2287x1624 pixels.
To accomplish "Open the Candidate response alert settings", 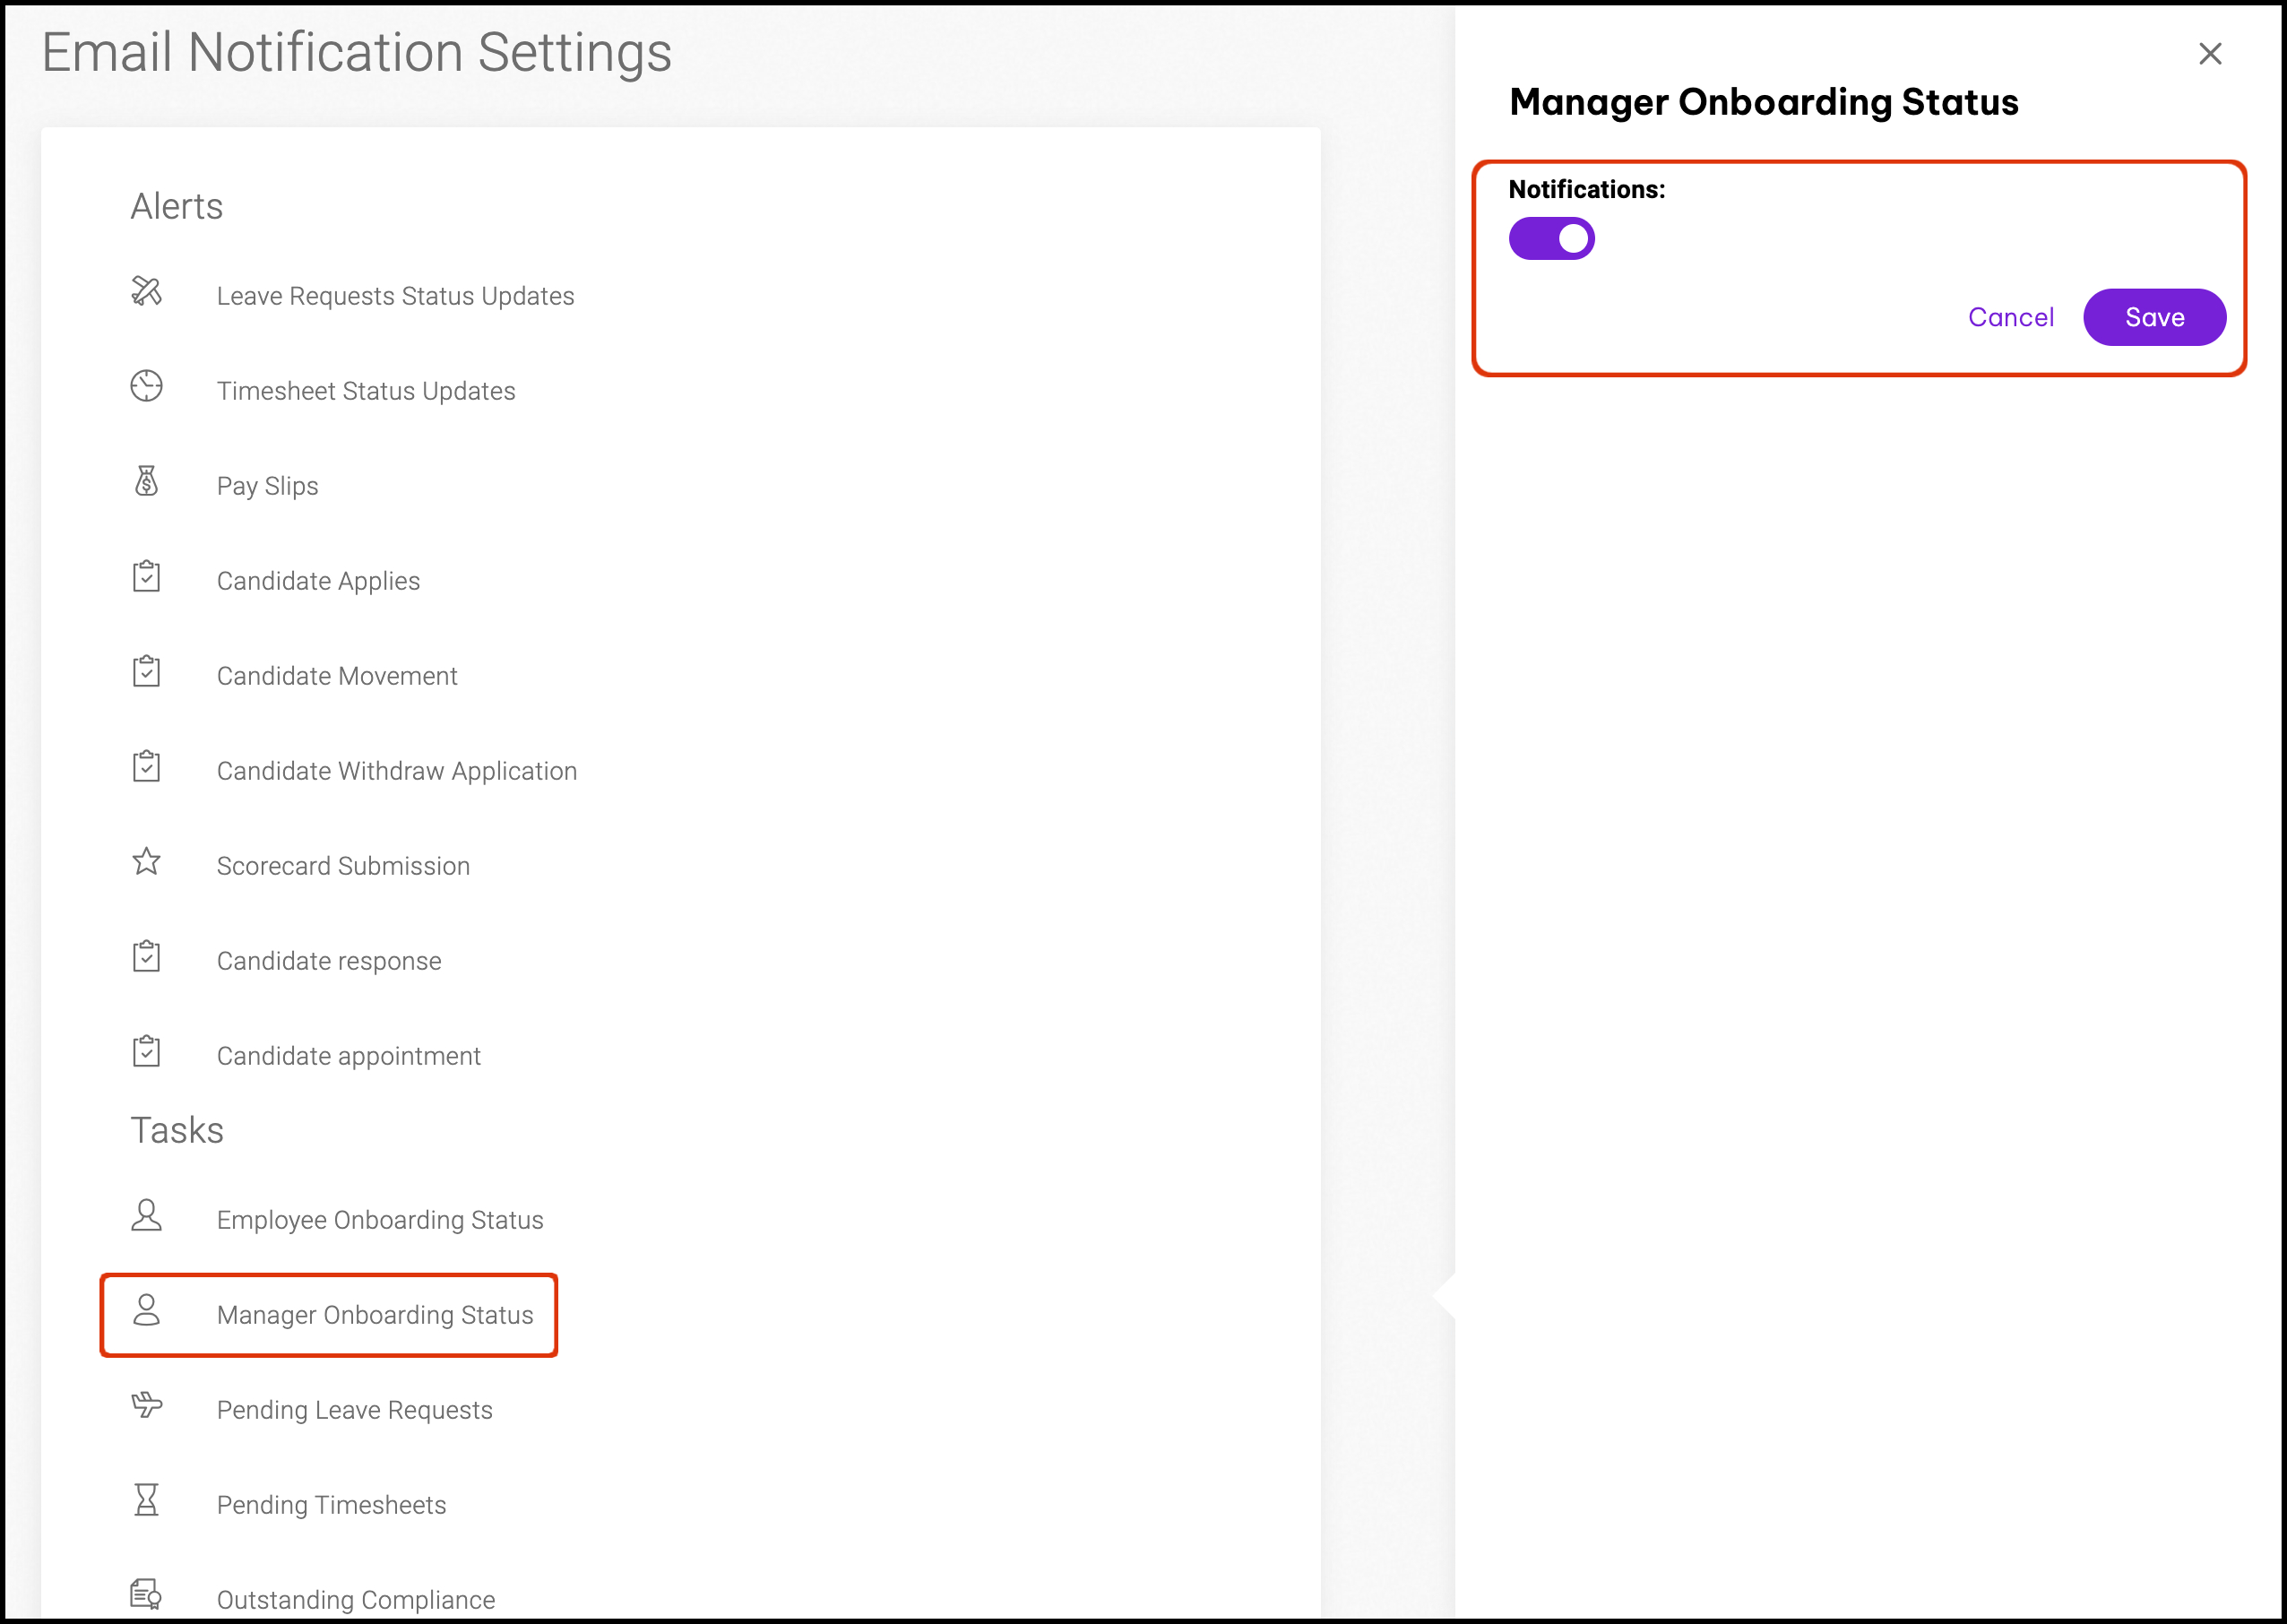I will pyautogui.click(x=328, y=961).
